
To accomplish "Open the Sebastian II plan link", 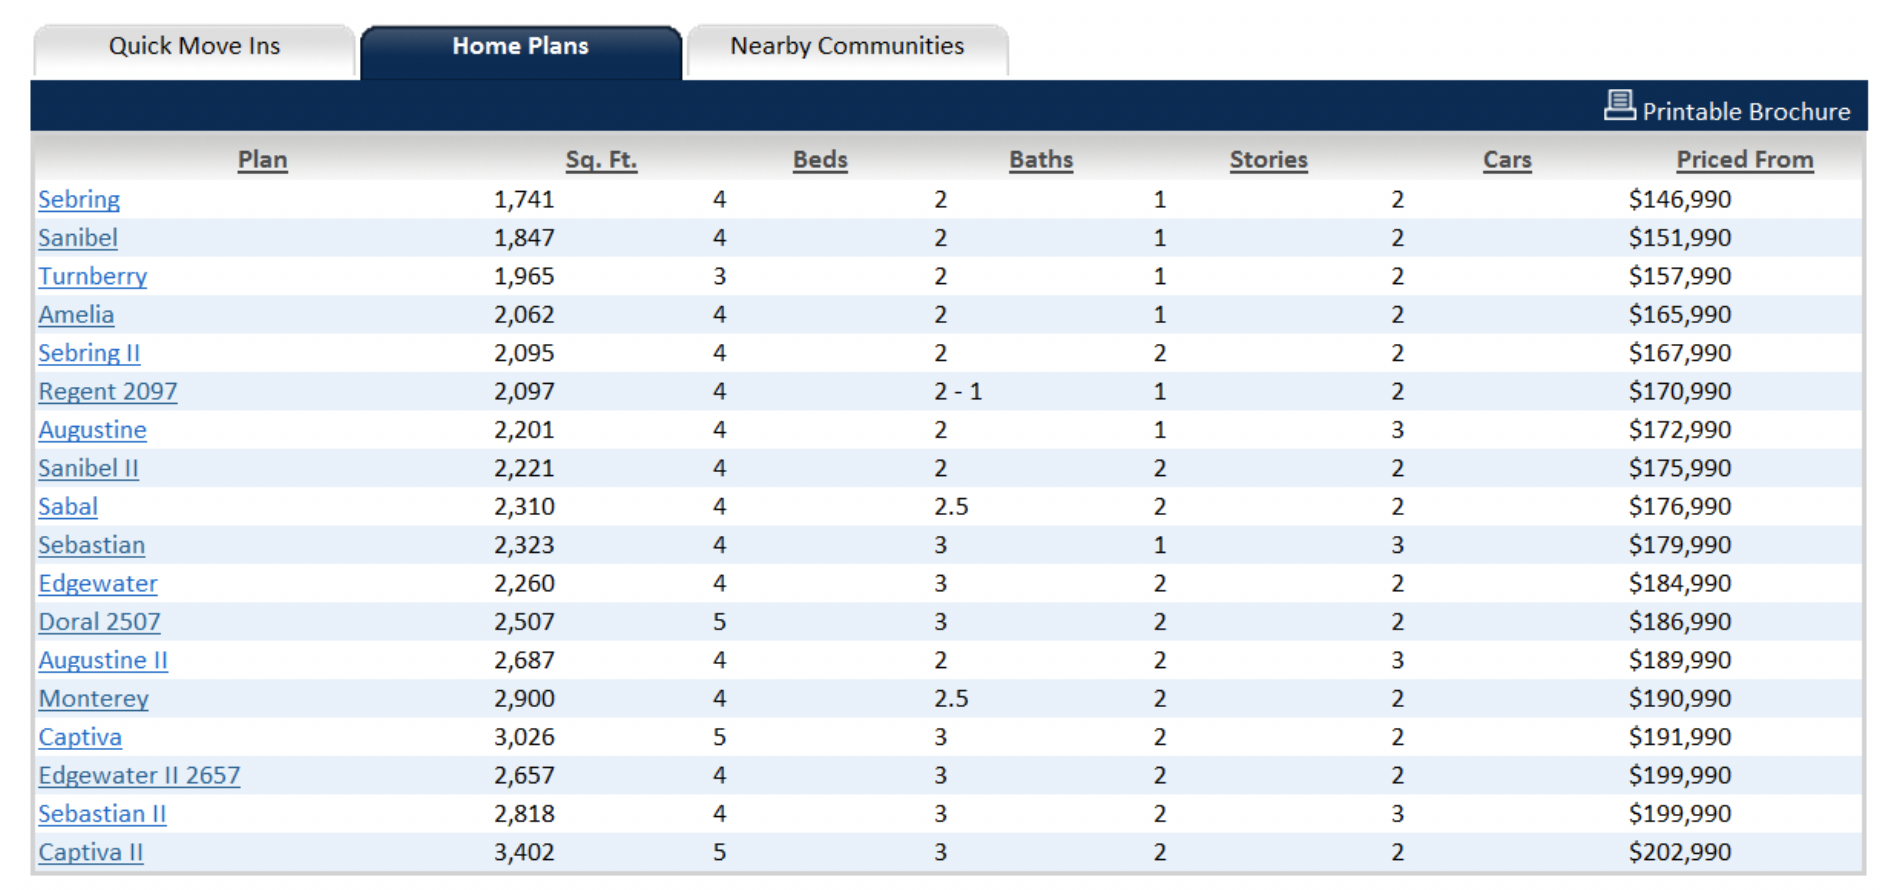I will 102,814.
